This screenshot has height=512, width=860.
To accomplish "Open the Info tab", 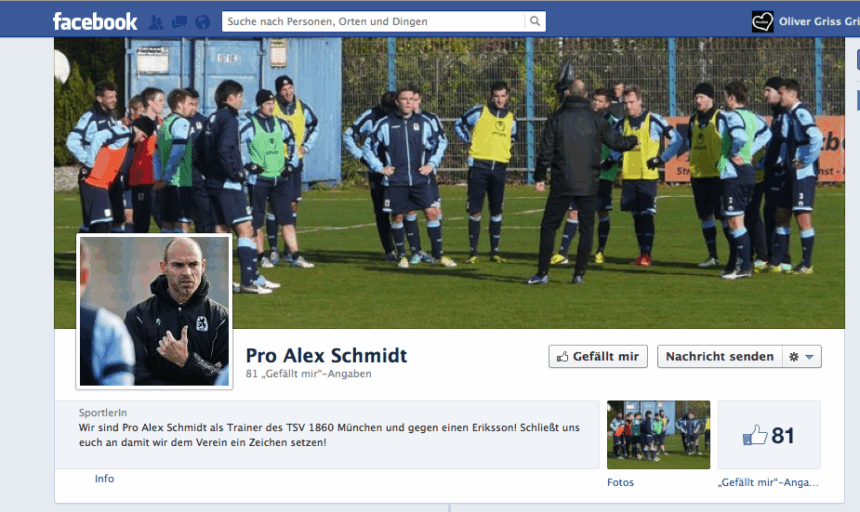I will pyautogui.click(x=104, y=479).
